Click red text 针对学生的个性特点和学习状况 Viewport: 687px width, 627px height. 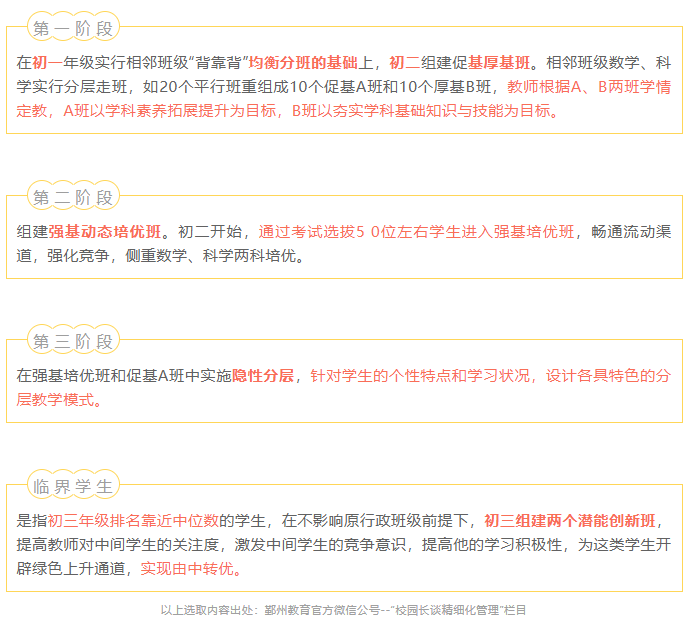[420, 375]
